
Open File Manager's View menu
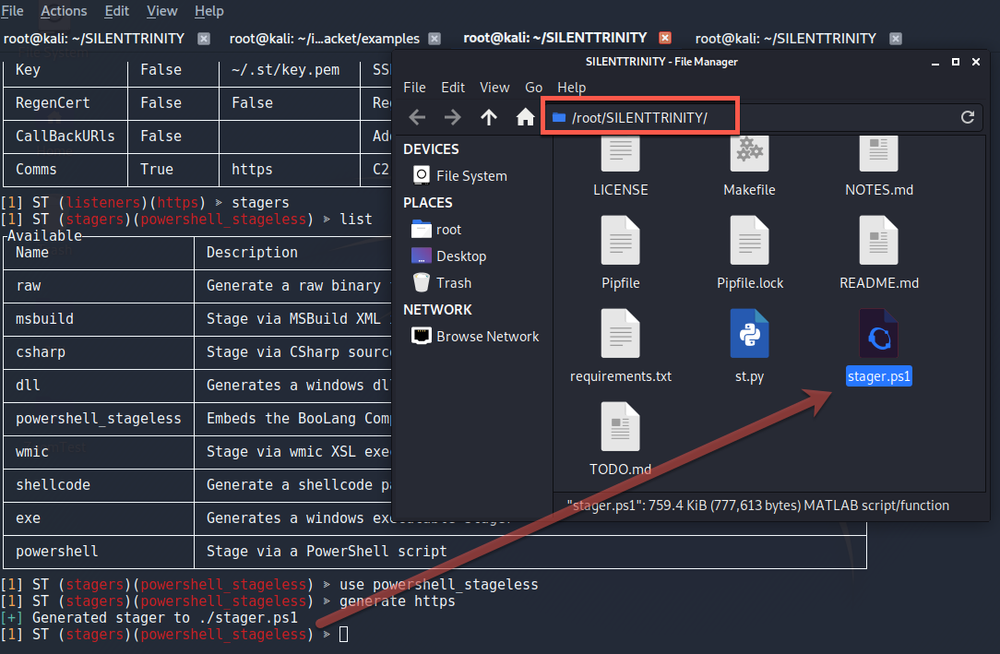point(494,87)
